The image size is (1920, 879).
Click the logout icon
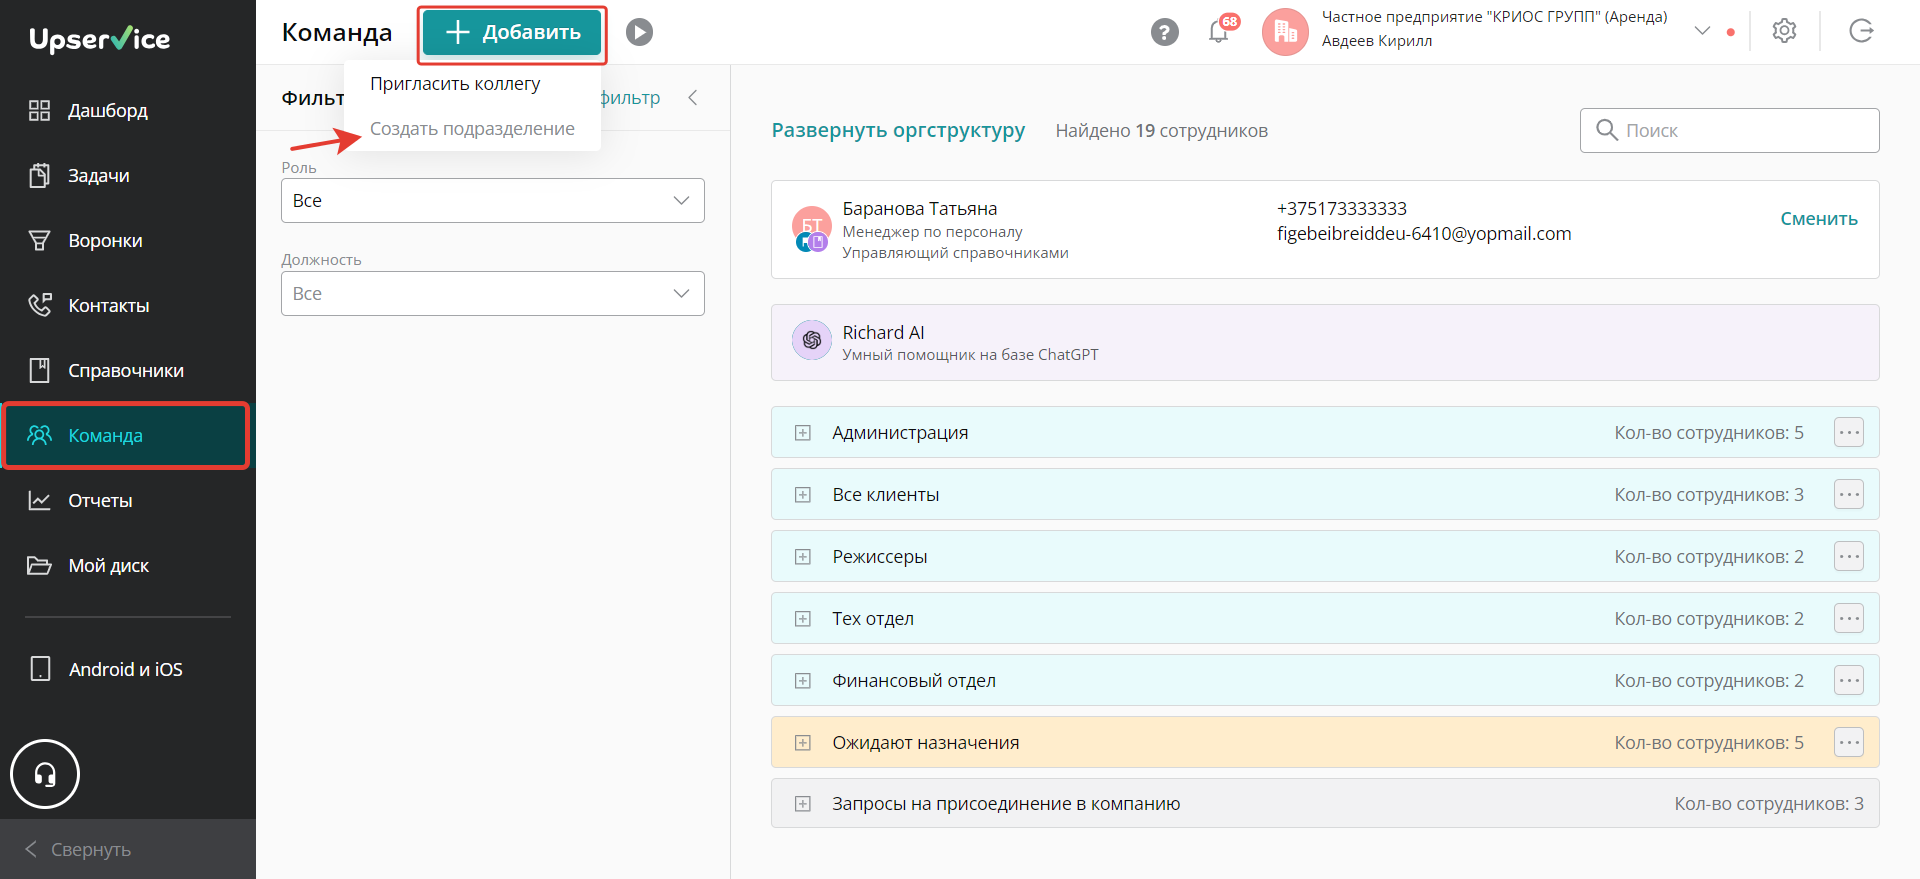1861,31
